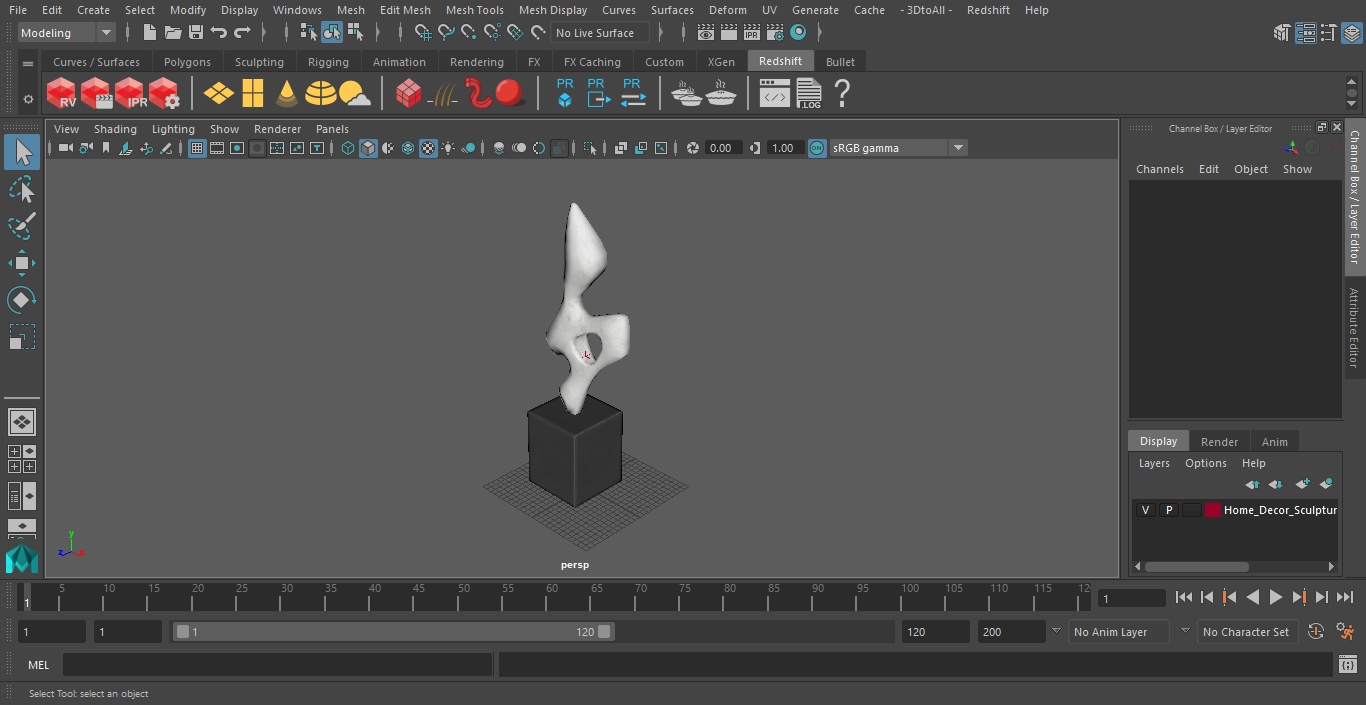The width and height of the screenshot is (1366, 705).
Task: Open the Anim layer tab
Action: 1274,441
